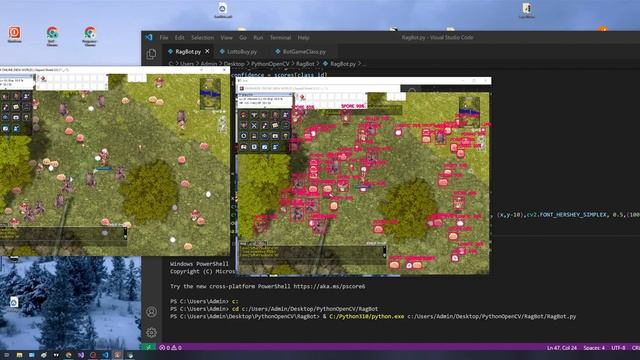Click the VS Code logo in title bar
Screen dimensions: 640x360
pyautogui.click(x=149, y=37)
